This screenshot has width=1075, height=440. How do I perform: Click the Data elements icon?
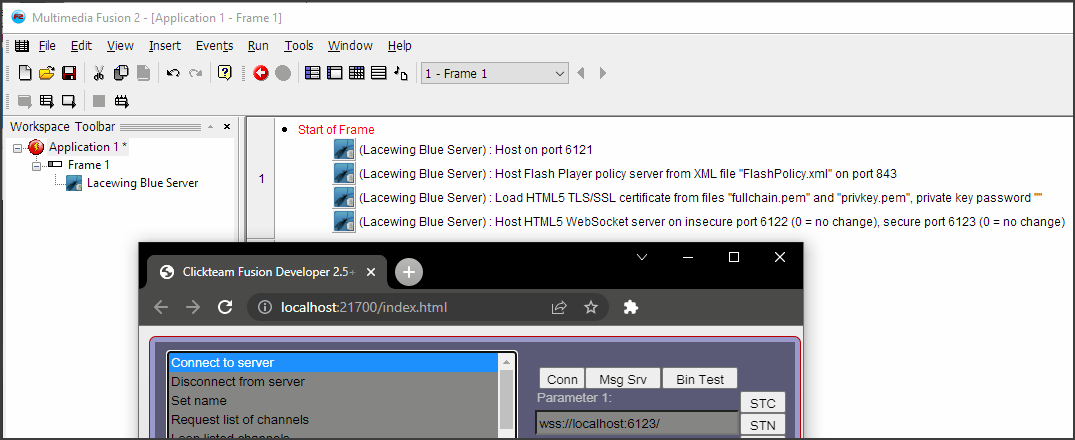tap(401, 73)
